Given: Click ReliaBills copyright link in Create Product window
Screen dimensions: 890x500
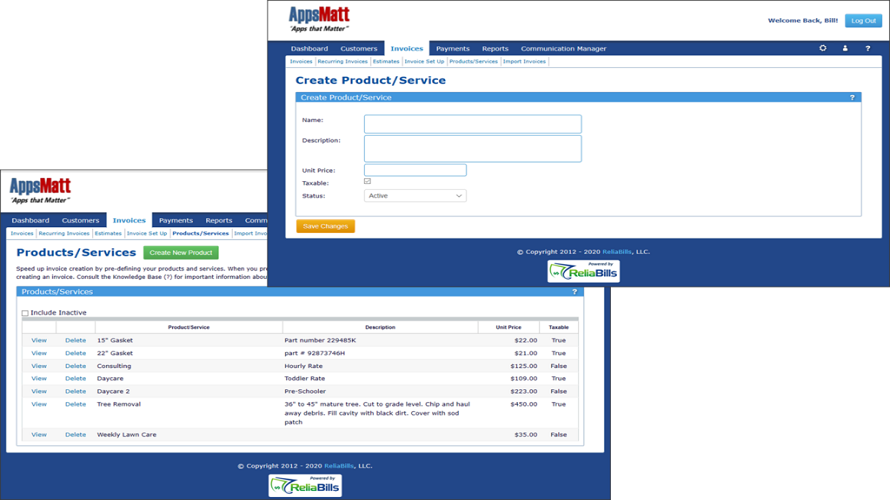Looking at the screenshot, I should coord(616,251).
